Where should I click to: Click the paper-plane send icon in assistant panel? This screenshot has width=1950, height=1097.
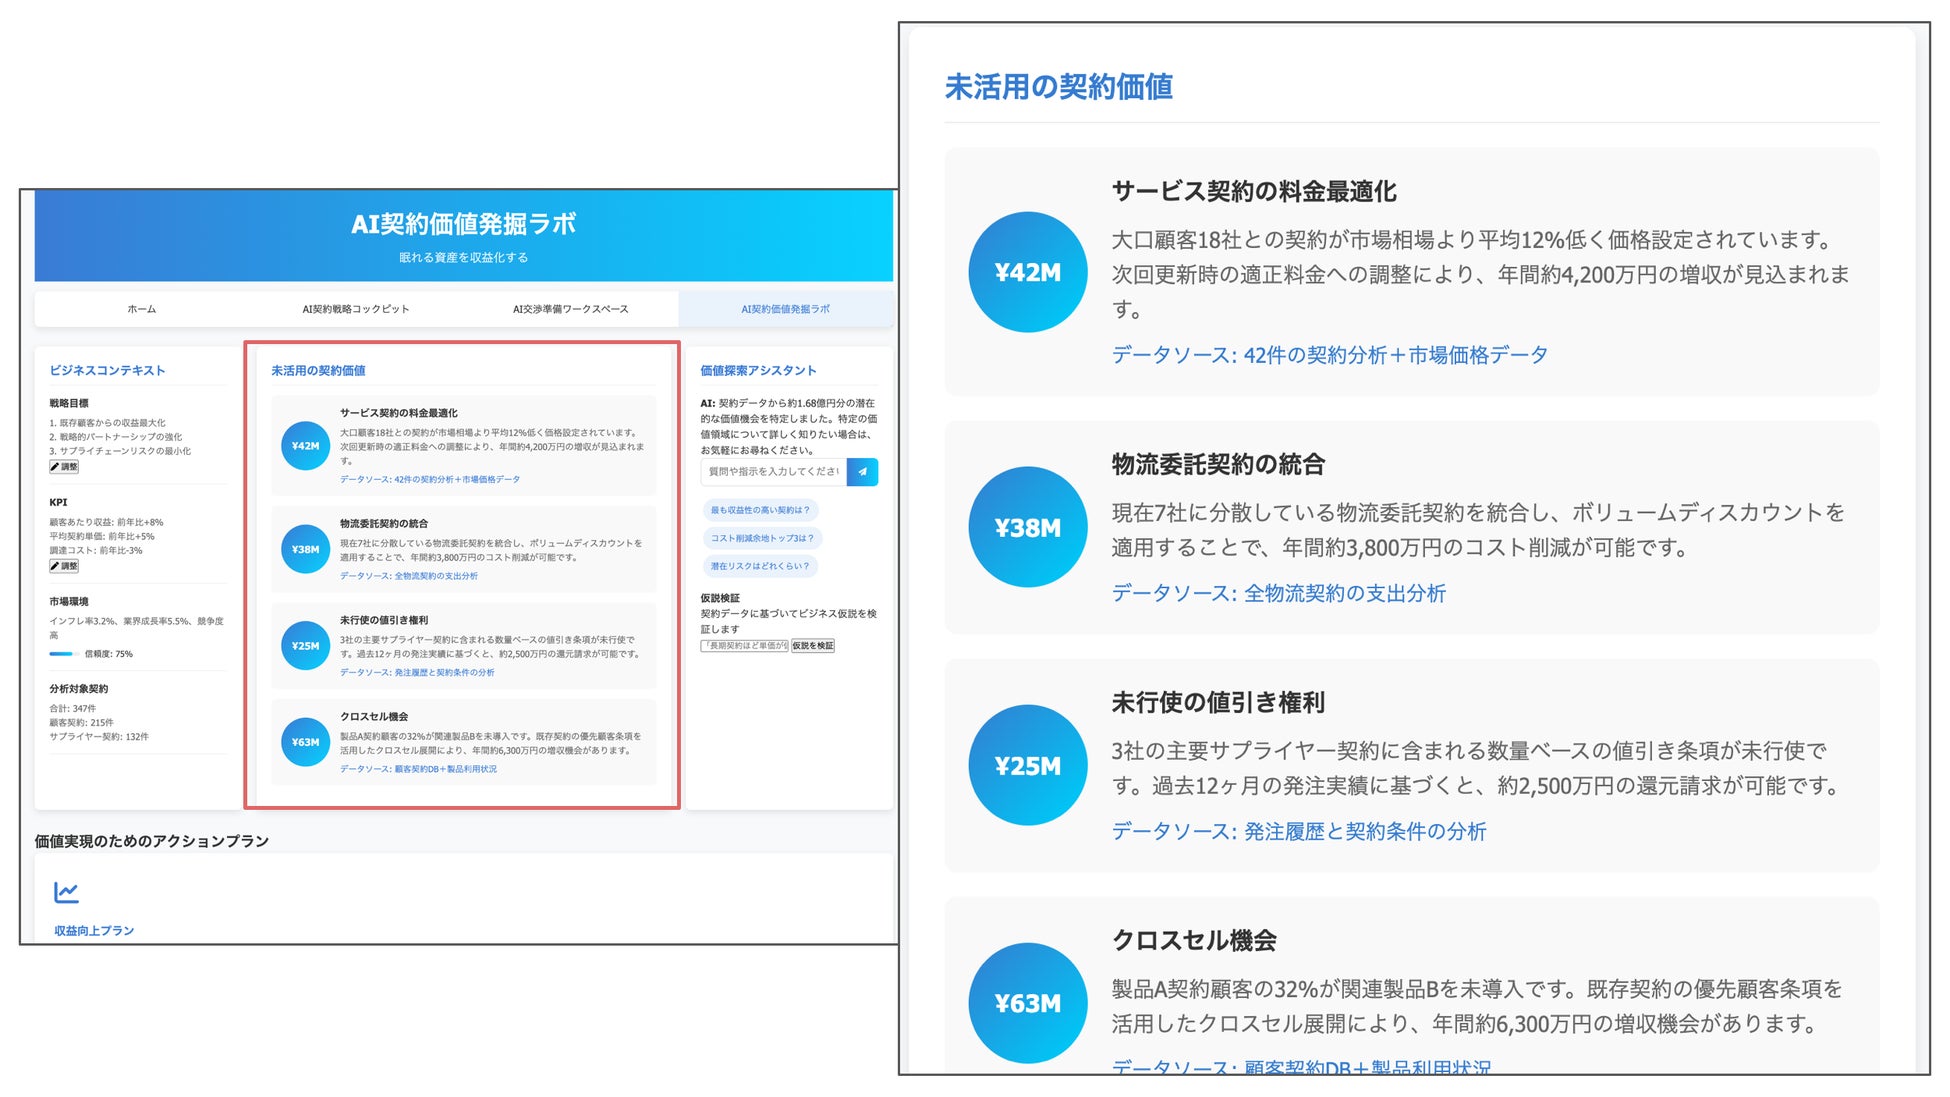click(862, 472)
